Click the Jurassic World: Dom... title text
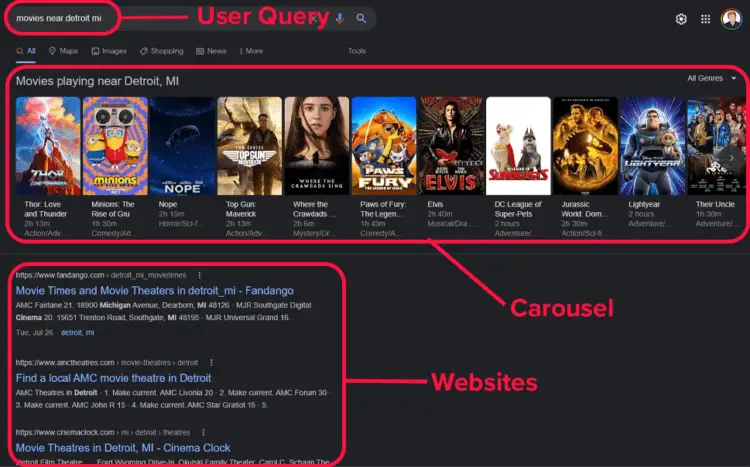The height and width of the screenshot is (467, 750). click(x=585, y=209)
